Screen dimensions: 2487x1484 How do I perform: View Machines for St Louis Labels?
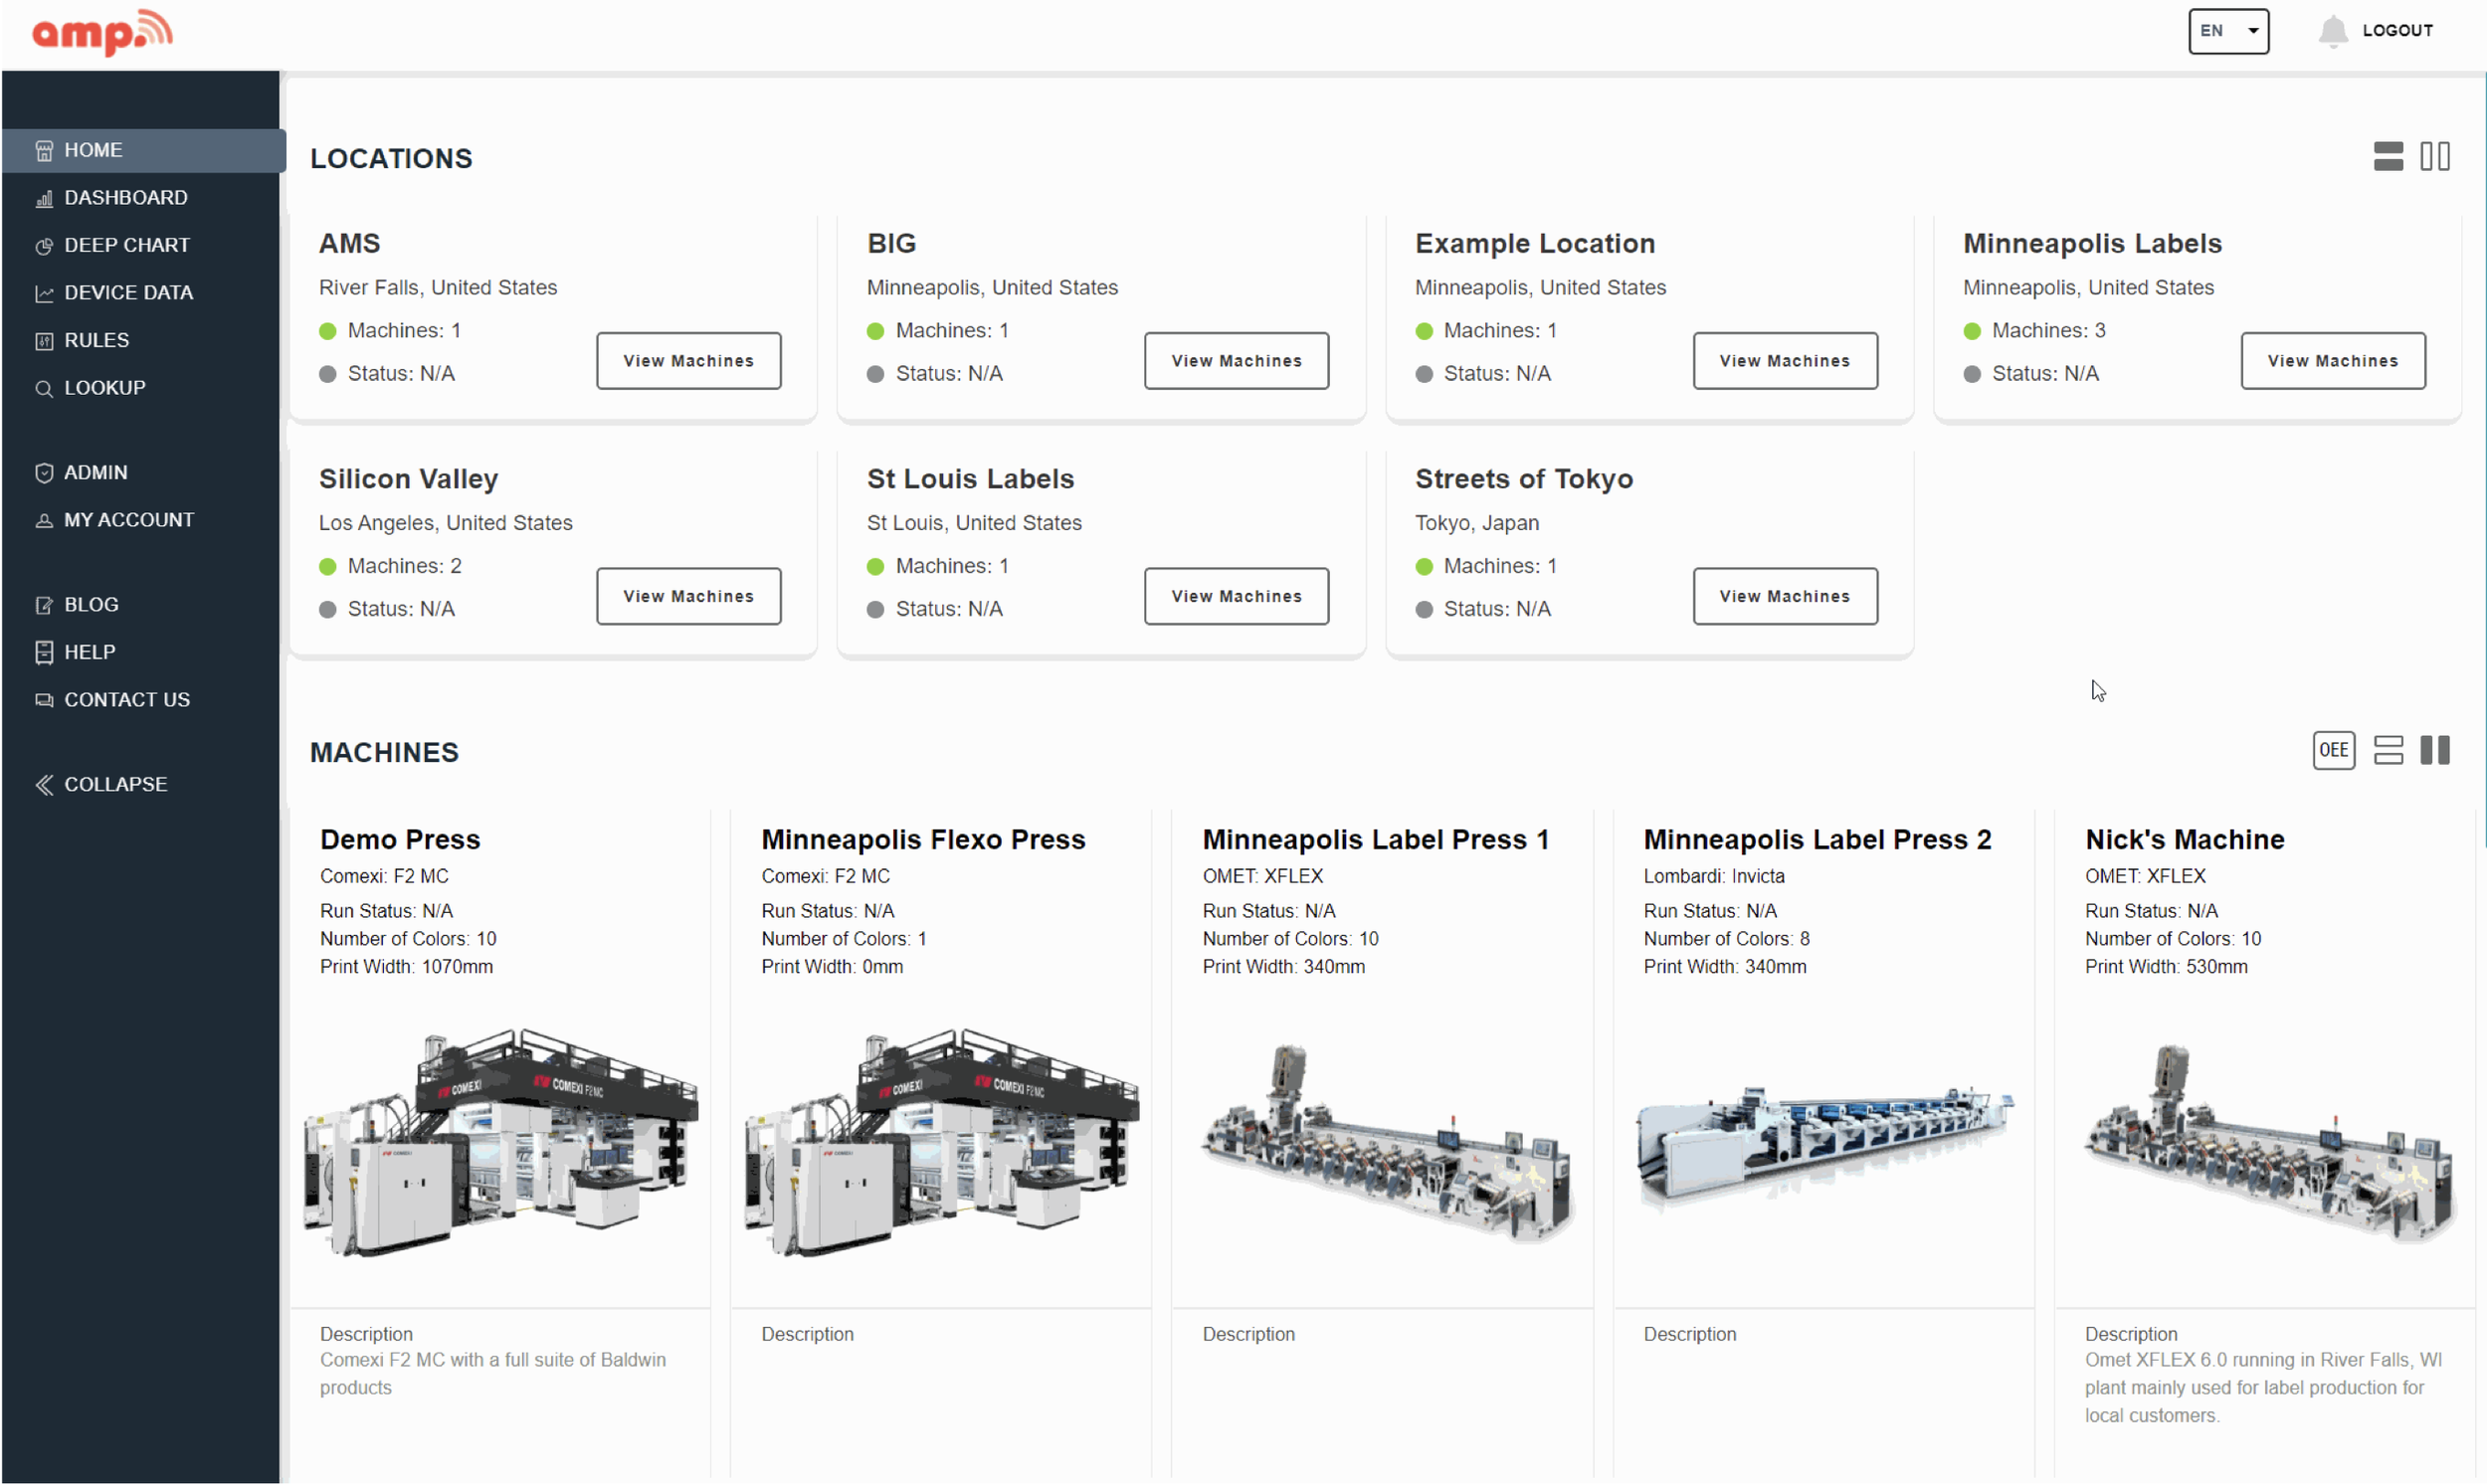pyautogui.click(x=1236, y=597)
